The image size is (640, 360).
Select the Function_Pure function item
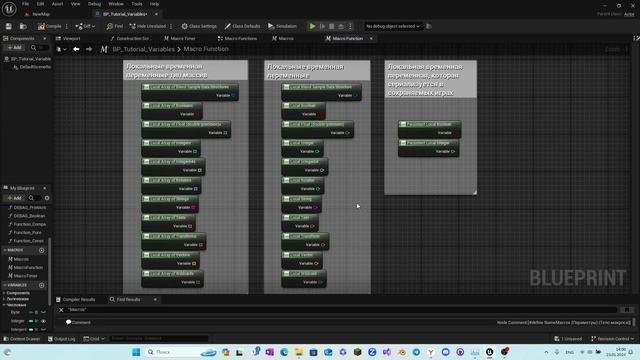(x=24, y=233)
